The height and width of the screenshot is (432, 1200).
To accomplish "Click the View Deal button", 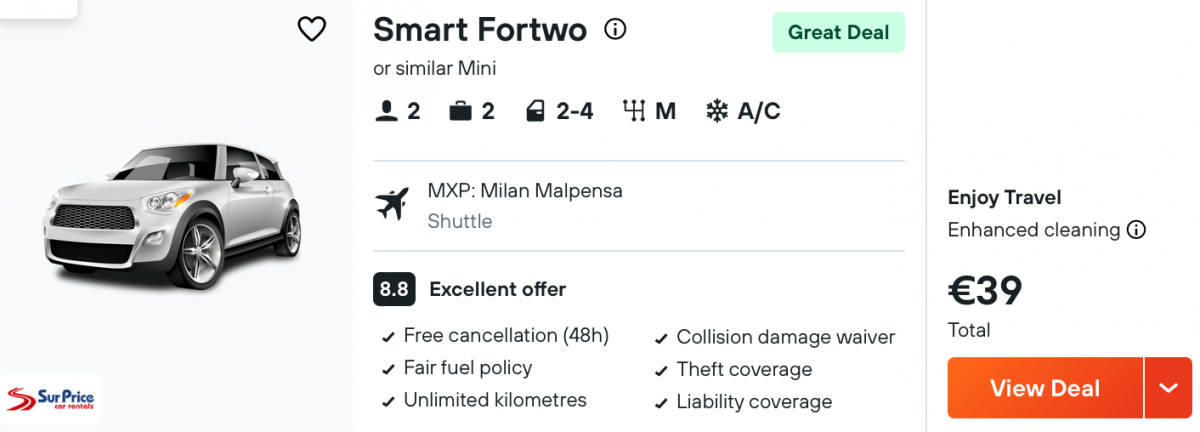I will [x=1045, y=388].
